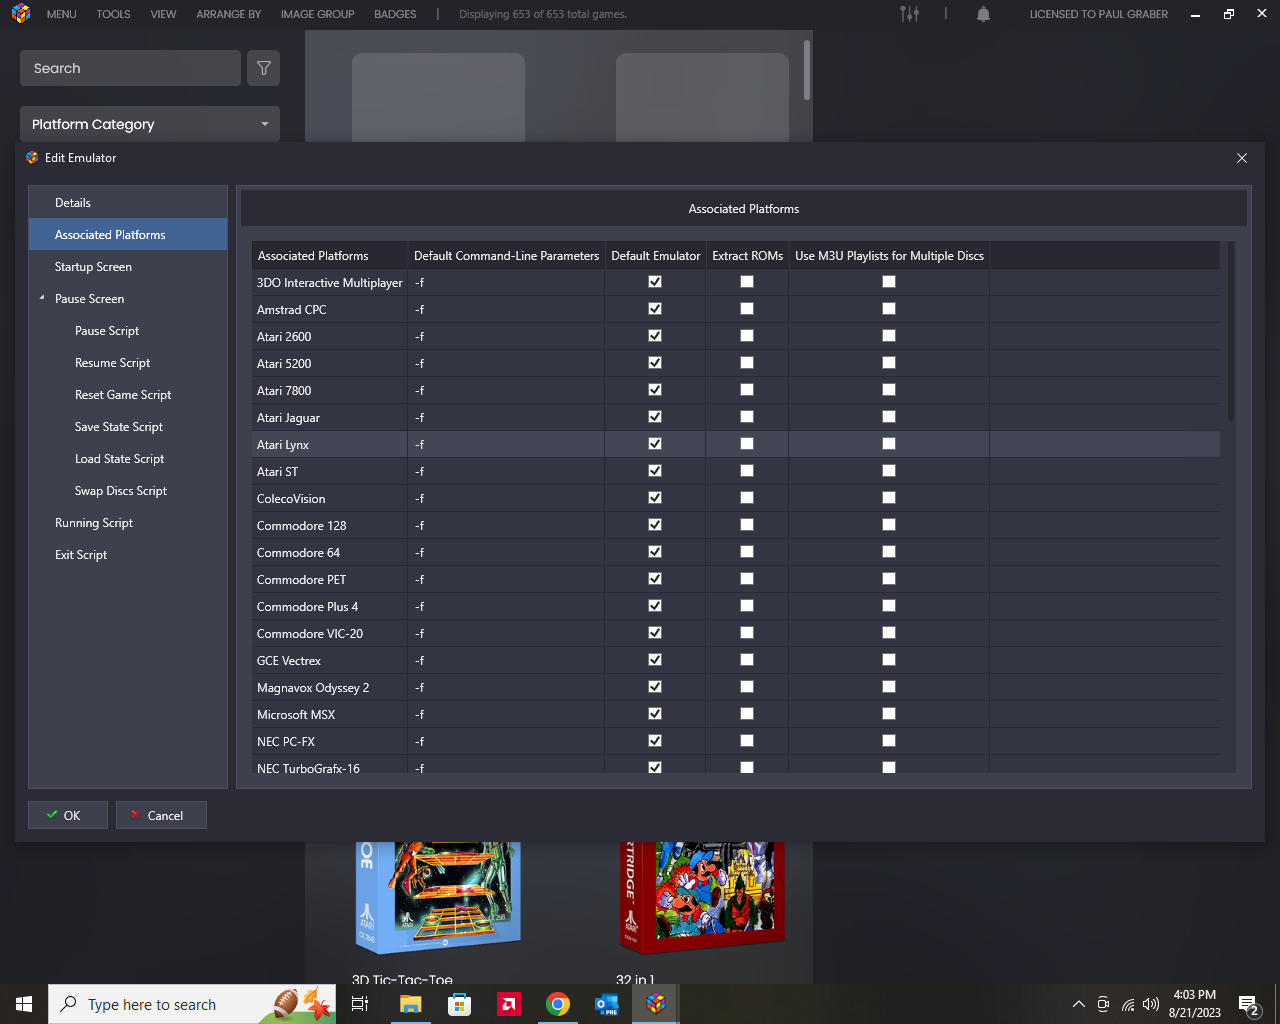Select Save State Script in the sidebar
Screen dimensions: 1280x1024
[x=128, y=426]
